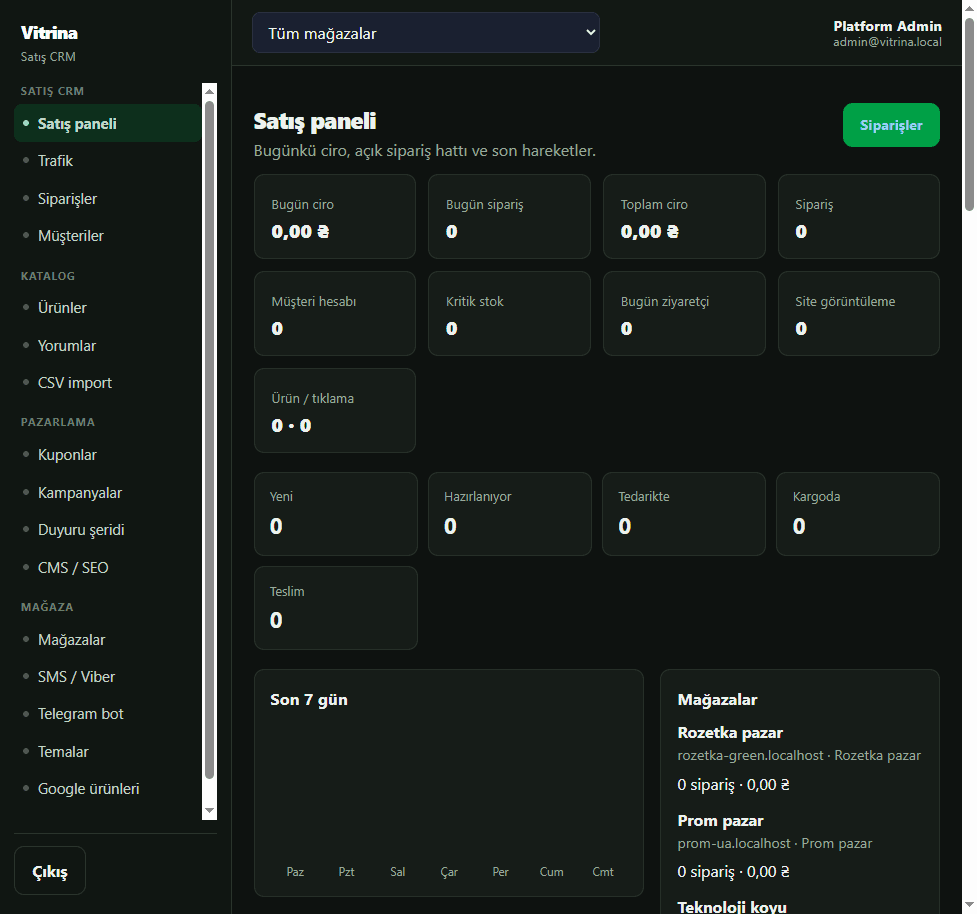Screen dimensions: 977x914
Task: Open Siparişler in the sidebar menu
Action: click(x=107, y=199)
